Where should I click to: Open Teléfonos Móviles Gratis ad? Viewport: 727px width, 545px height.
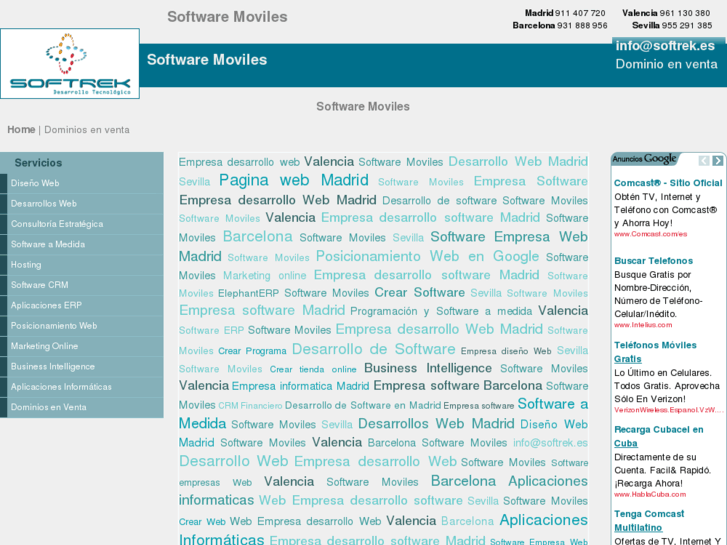click(655, 352)
